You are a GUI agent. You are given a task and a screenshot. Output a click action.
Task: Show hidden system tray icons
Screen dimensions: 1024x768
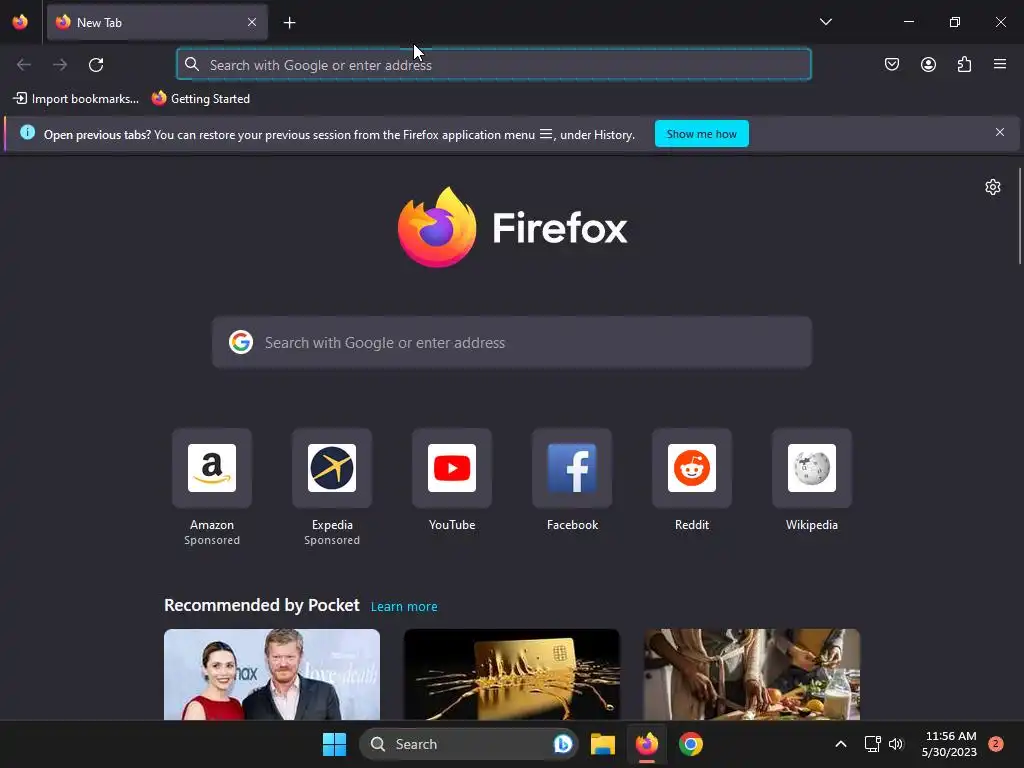click(840, 744)
